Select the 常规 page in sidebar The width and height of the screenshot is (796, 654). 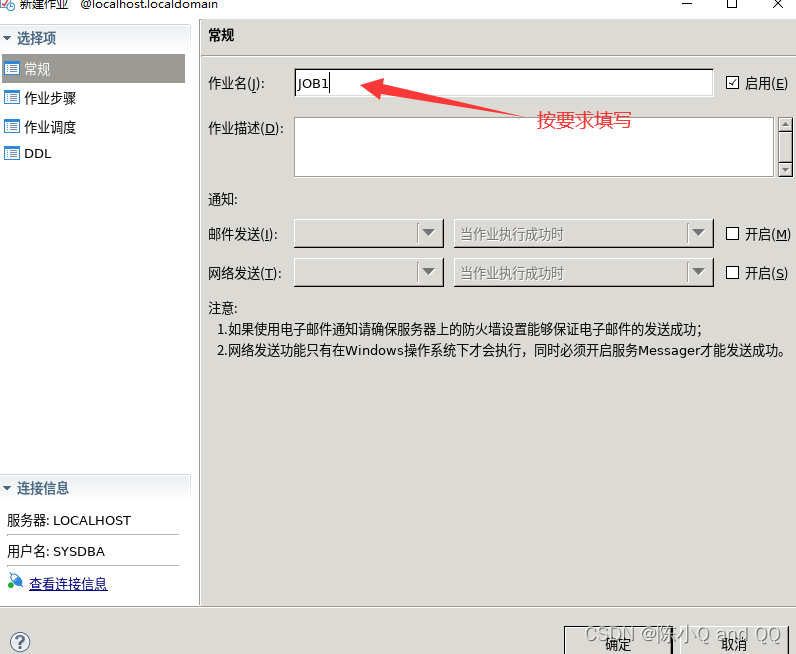click(93, 69)
